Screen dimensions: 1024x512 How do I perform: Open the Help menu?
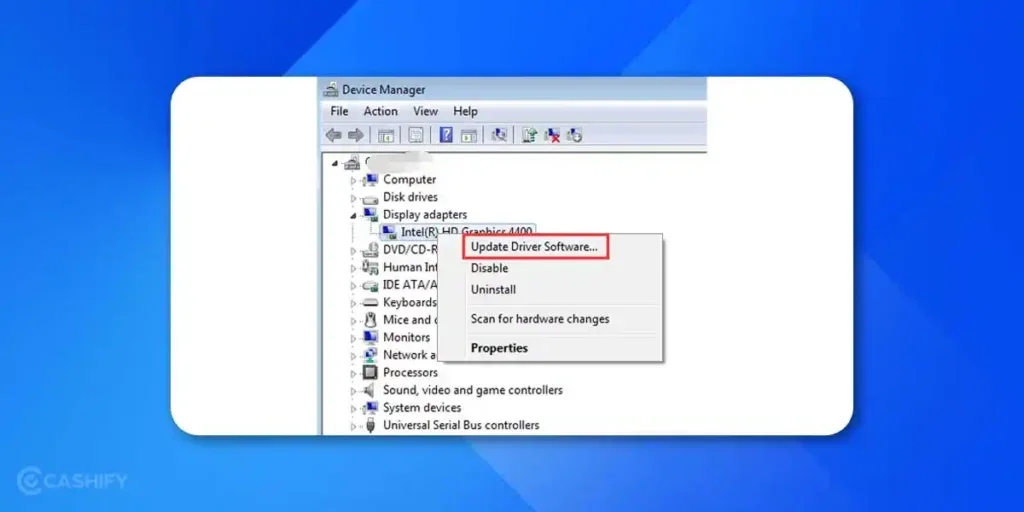coord(465,111)
